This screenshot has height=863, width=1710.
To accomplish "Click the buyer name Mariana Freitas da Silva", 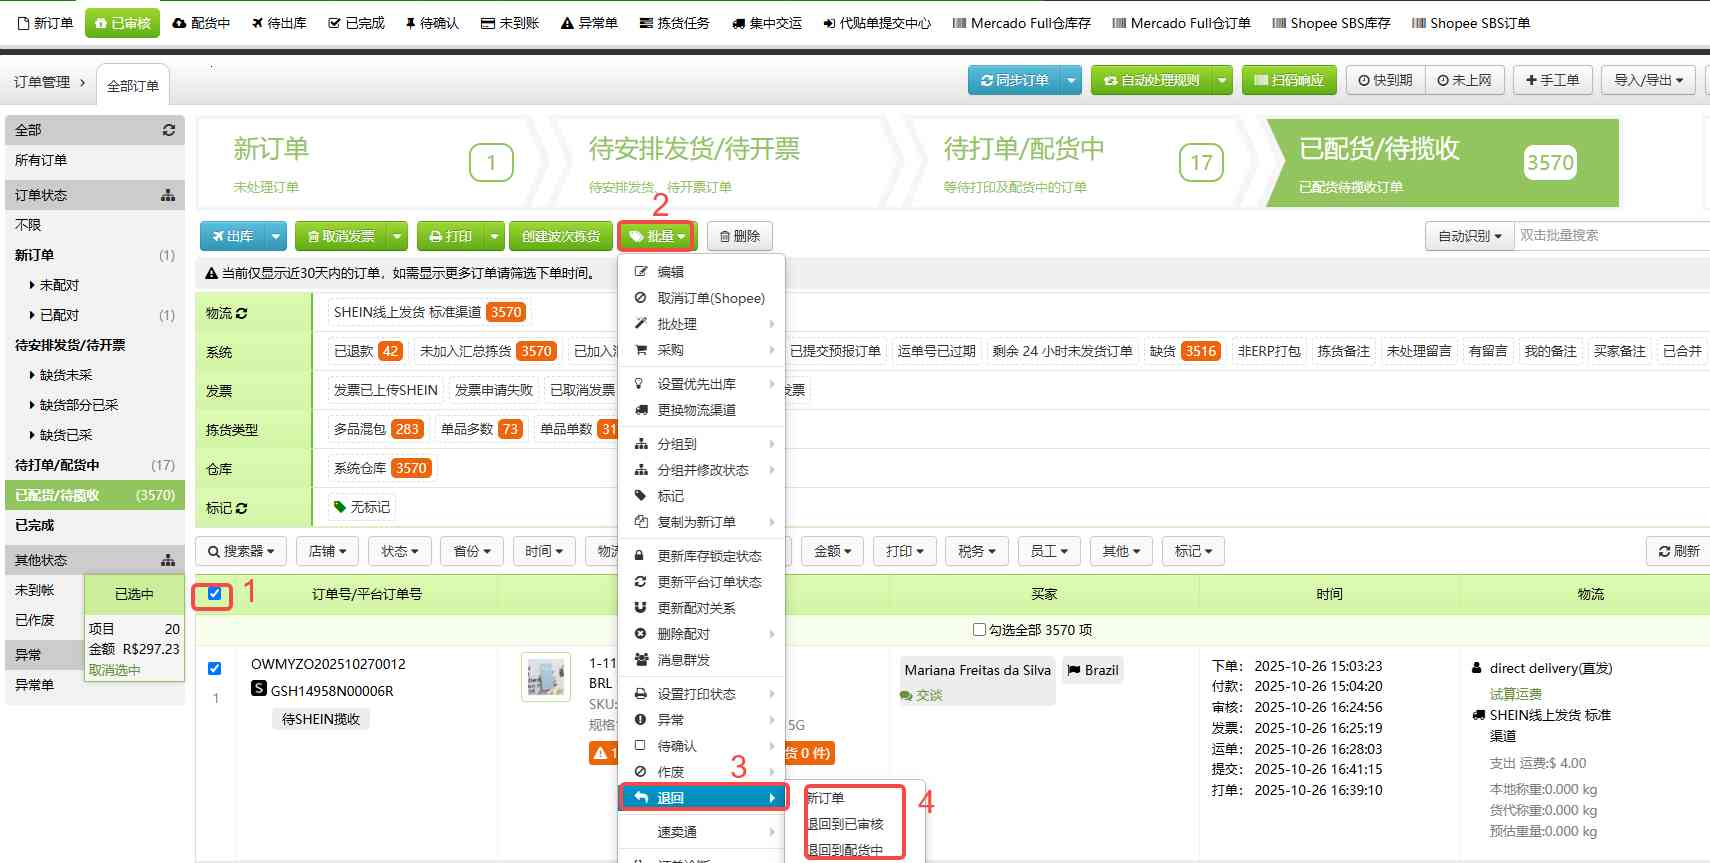I will [x=977, y=670].
